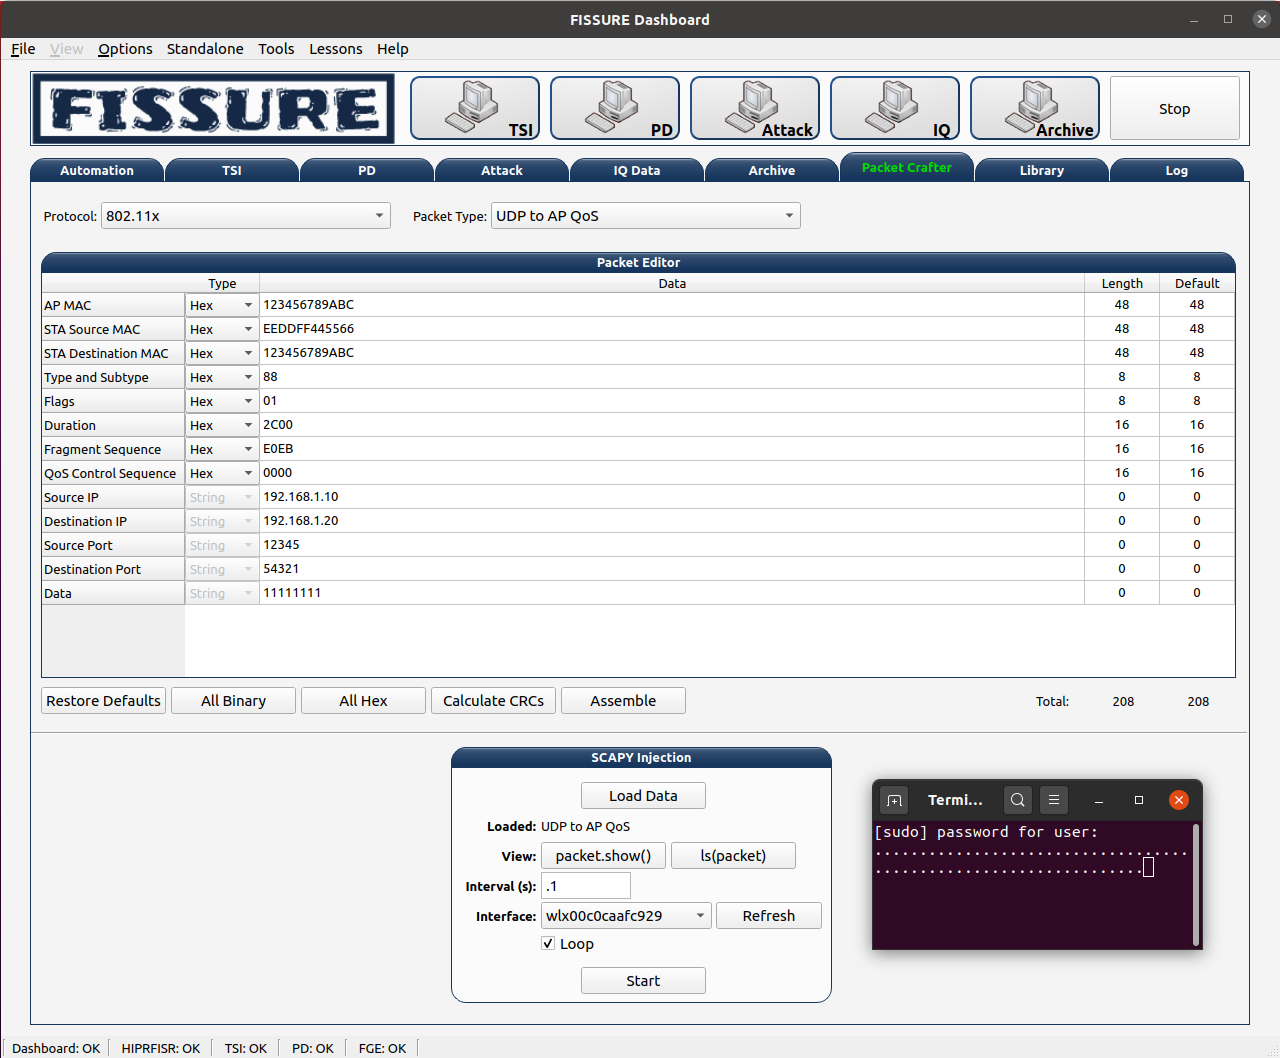Uncheck the Loop checkbox
This screenshot has height=1058, width=1280.
click(x=548, y=943)
